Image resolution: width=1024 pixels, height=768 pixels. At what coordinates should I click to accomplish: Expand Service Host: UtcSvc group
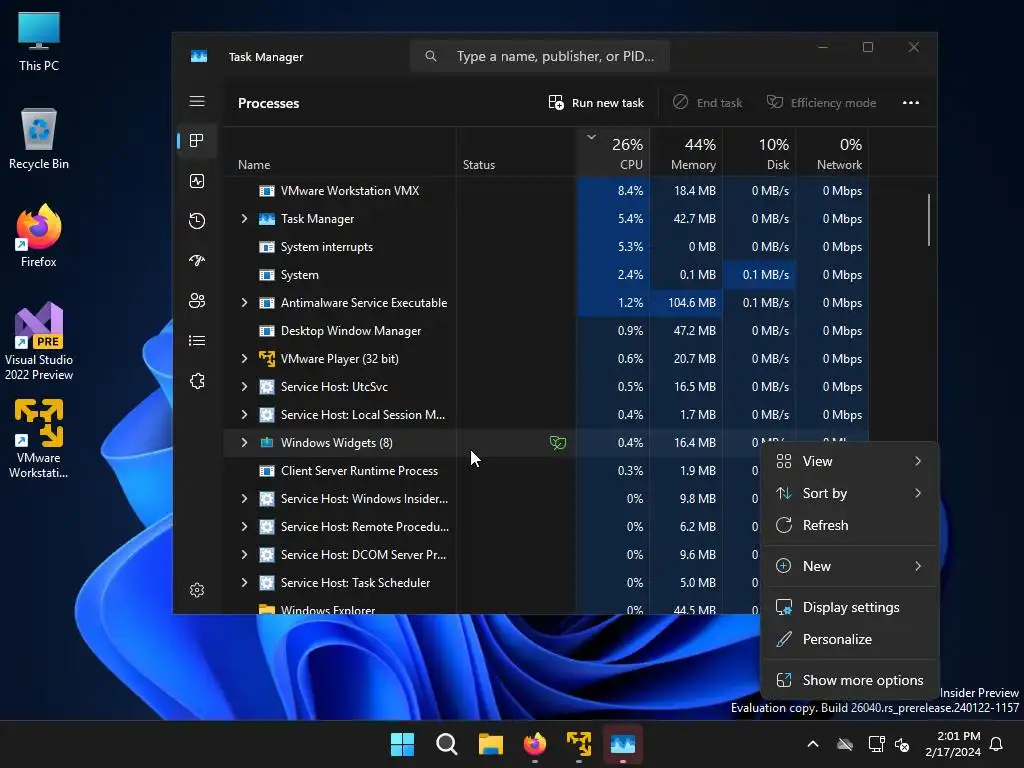(244, 387)
